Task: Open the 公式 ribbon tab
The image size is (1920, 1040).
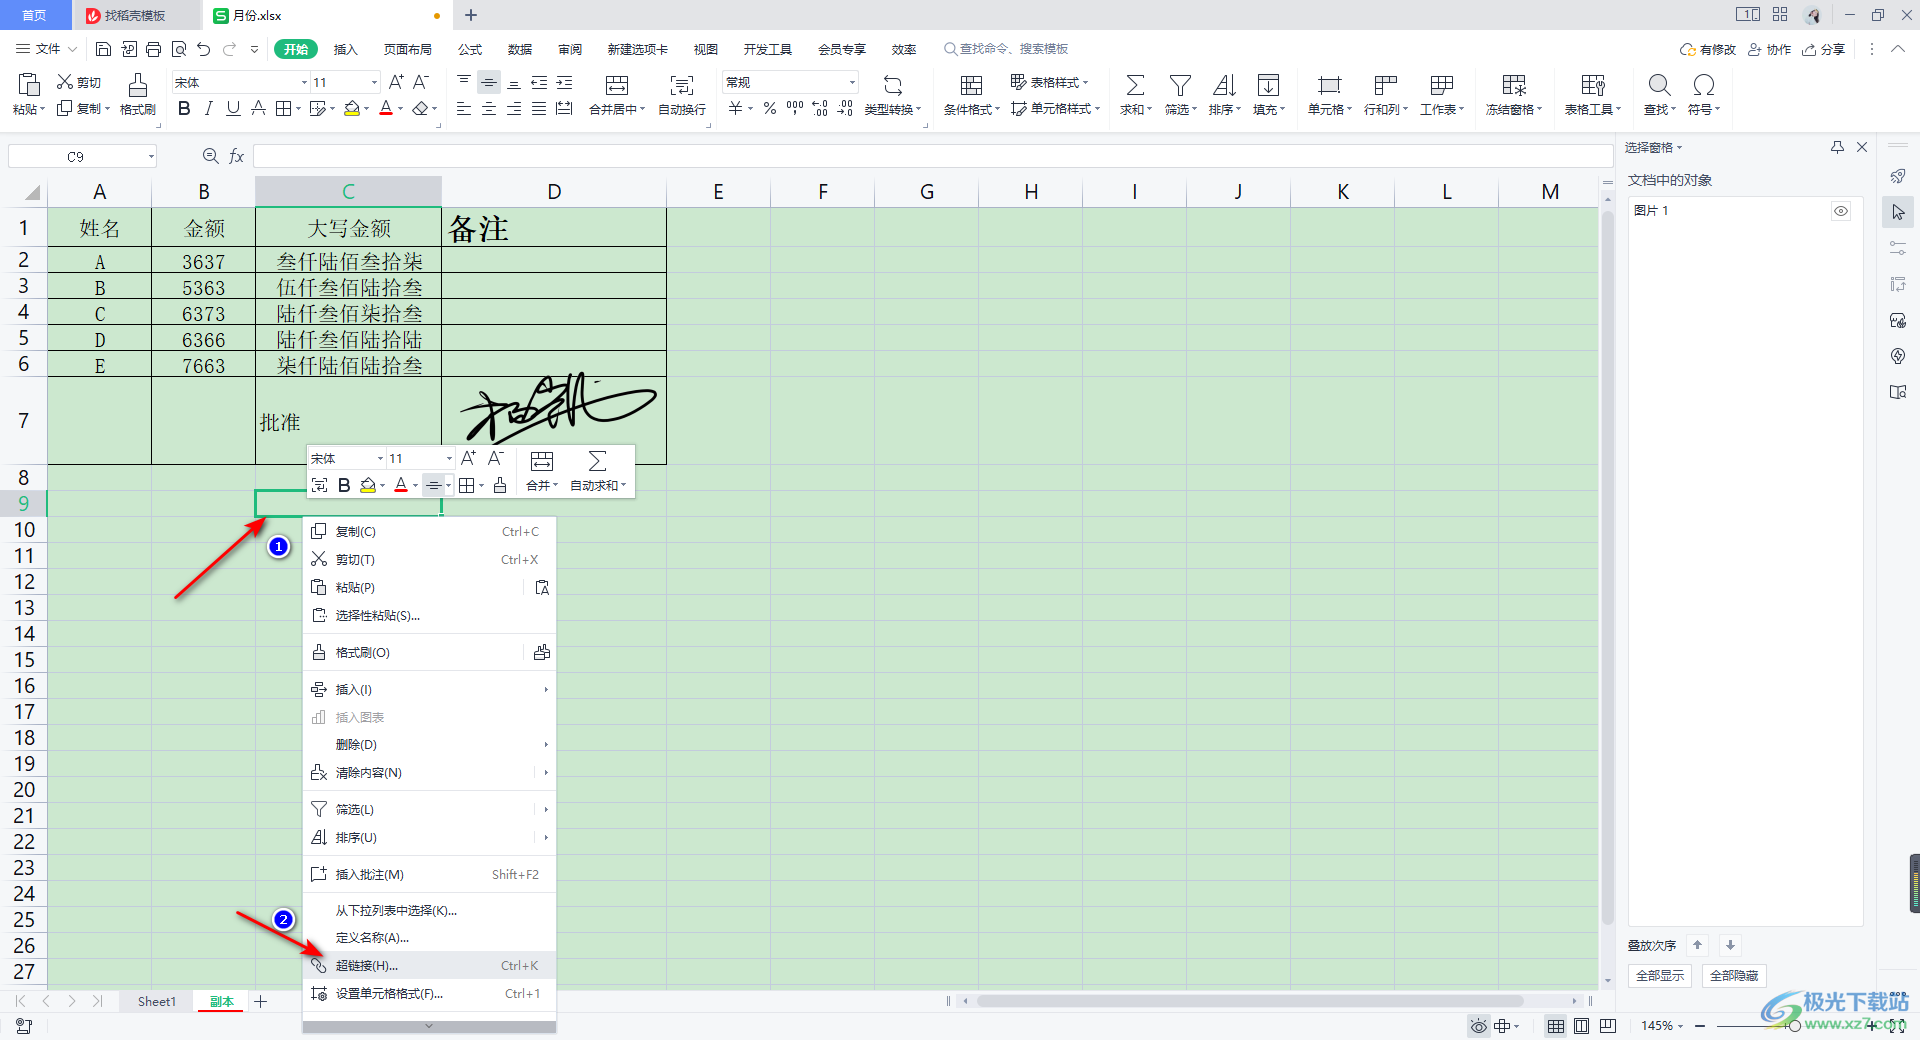Action: coord(470,49)
